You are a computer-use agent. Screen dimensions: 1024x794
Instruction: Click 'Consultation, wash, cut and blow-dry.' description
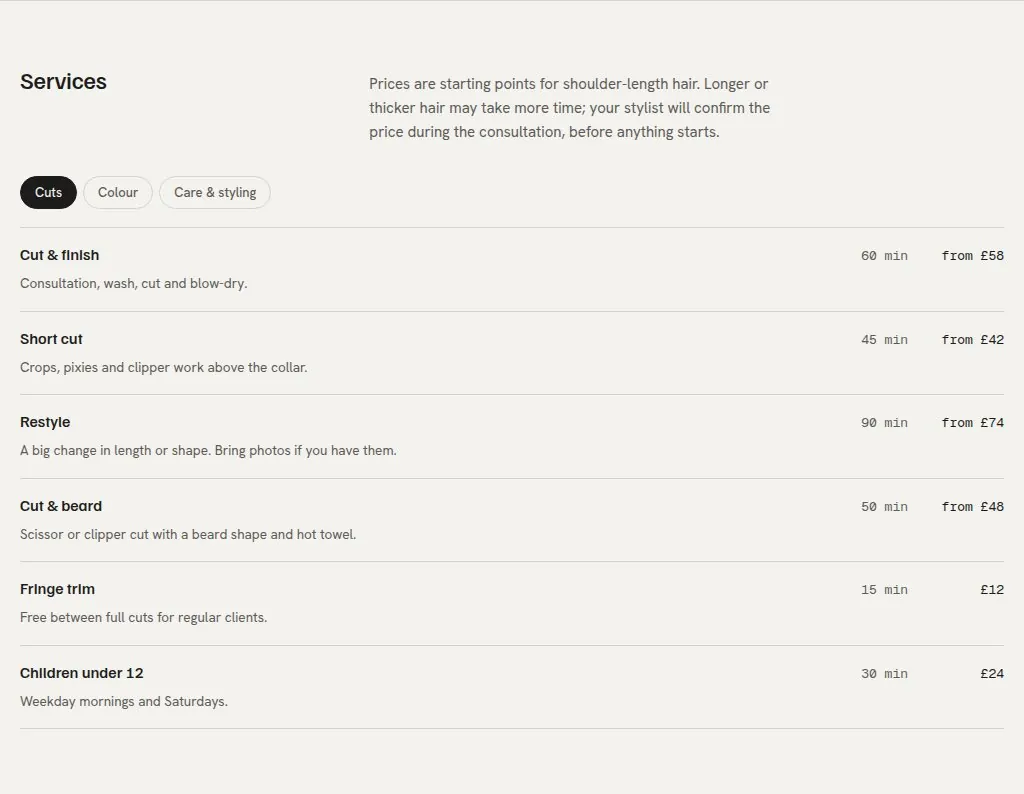pyautogui.click(x=134, y=283)
